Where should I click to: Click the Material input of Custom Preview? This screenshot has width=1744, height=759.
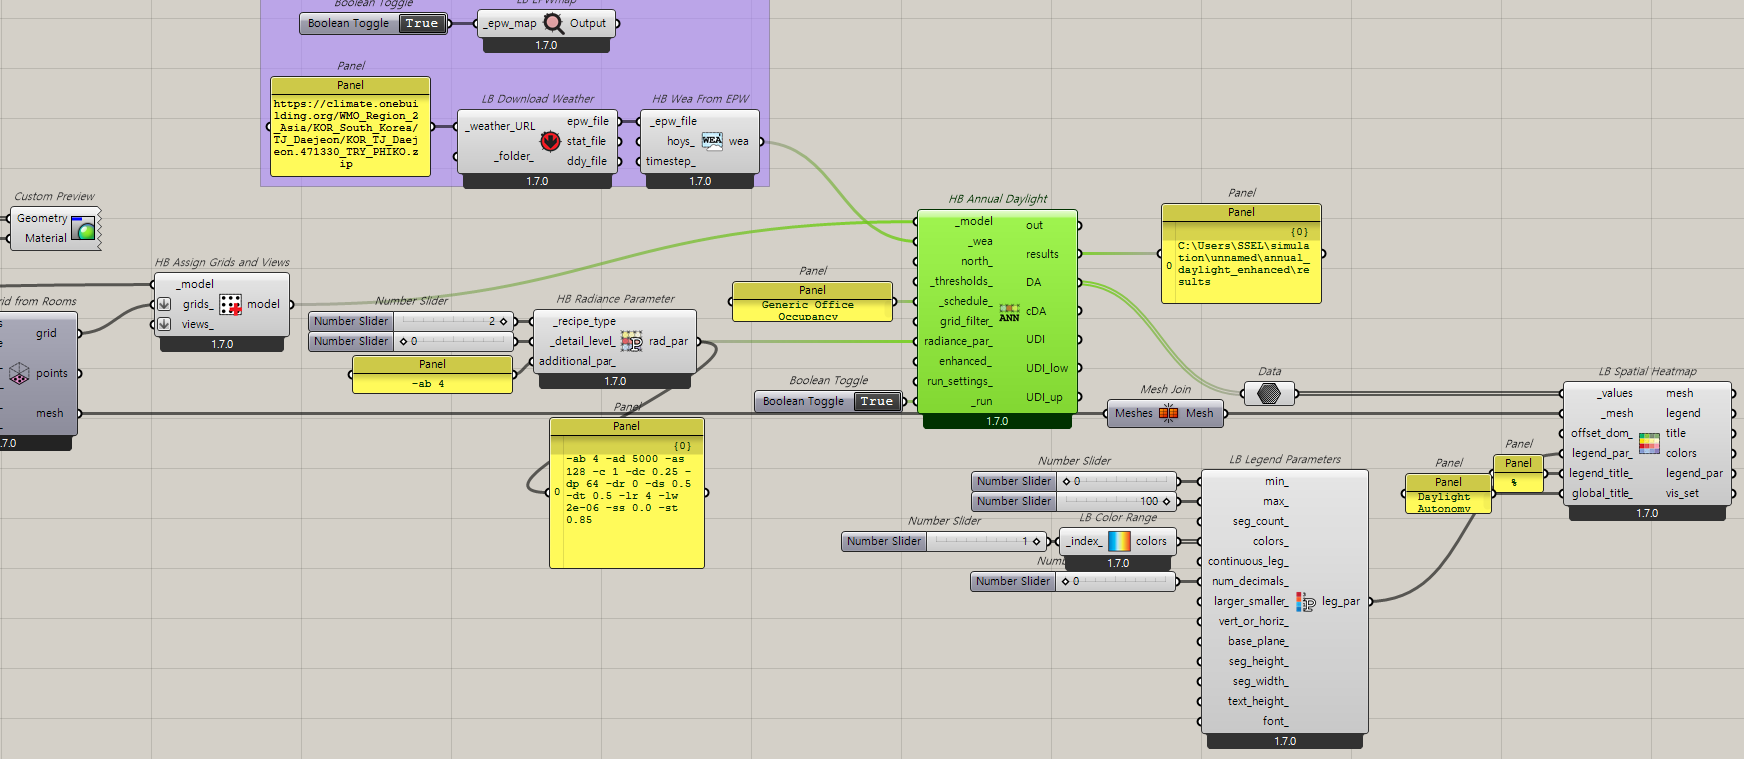coord(46,239)
